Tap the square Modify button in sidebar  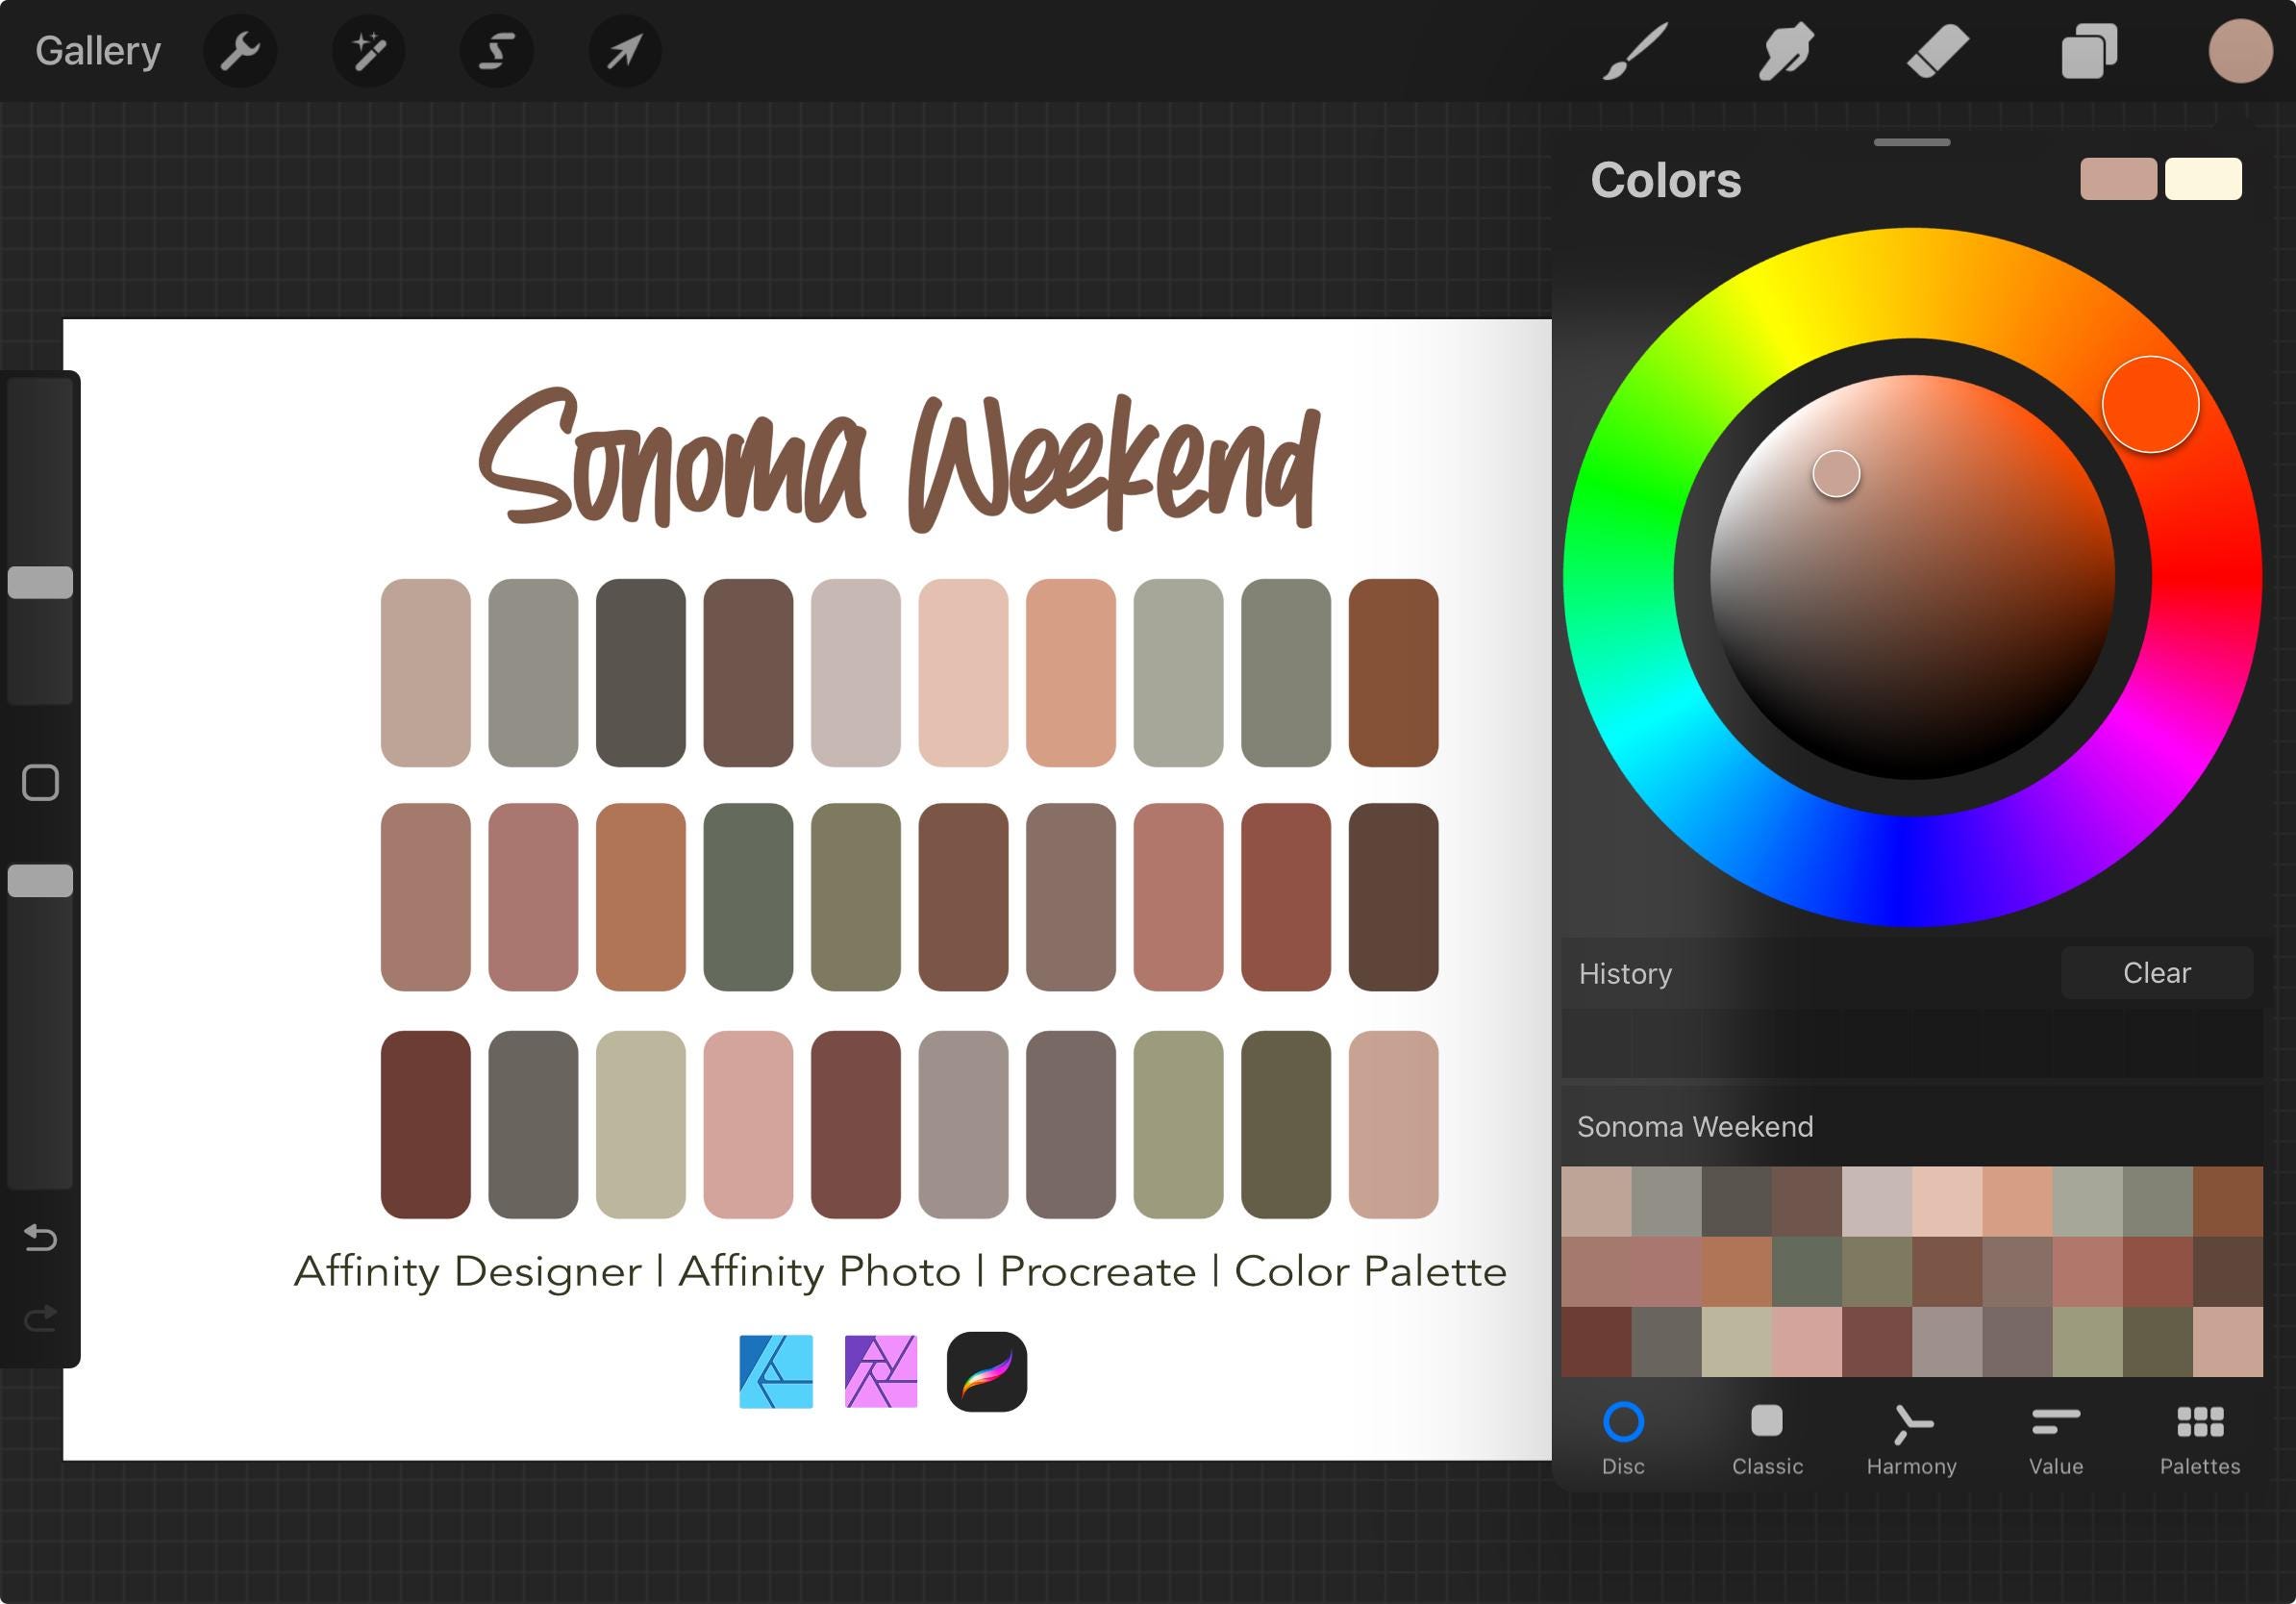[40, 783]
